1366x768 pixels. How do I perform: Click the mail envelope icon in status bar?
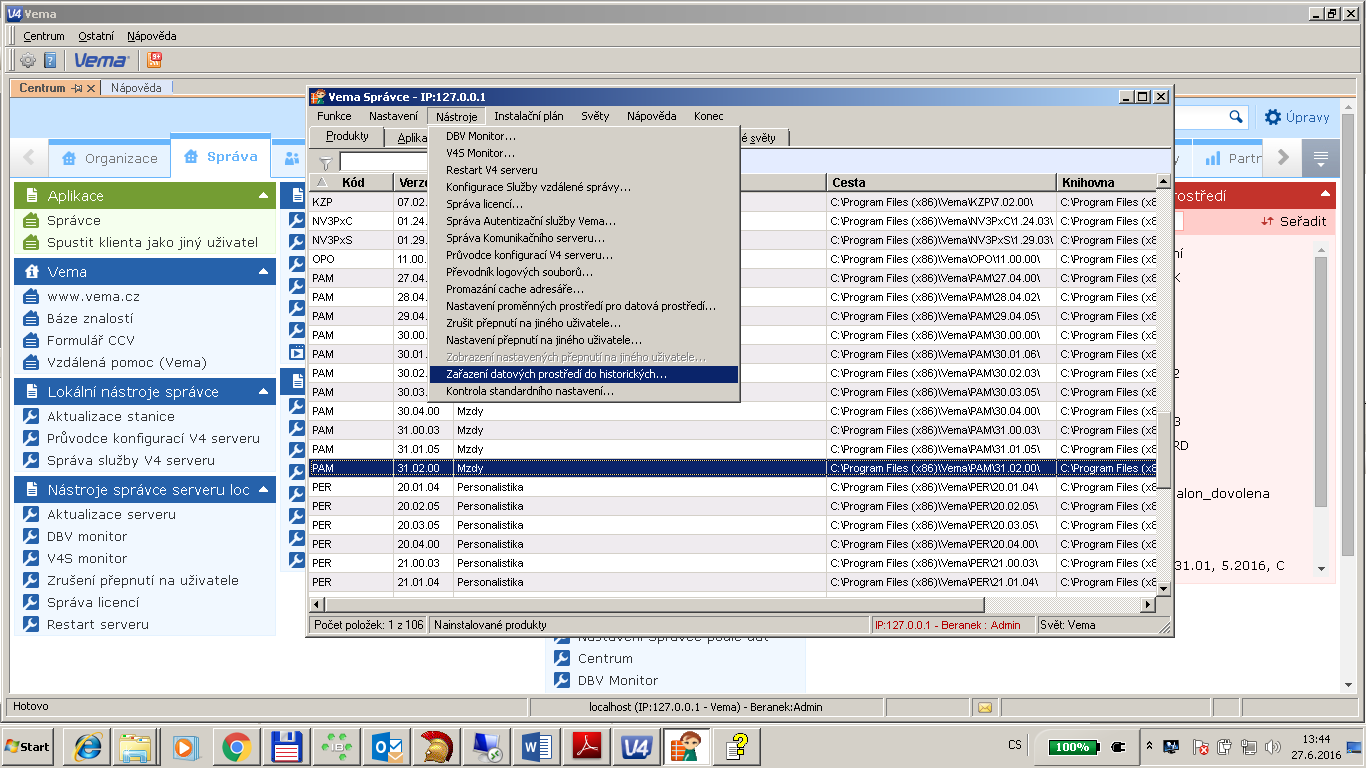coord(984,707)
